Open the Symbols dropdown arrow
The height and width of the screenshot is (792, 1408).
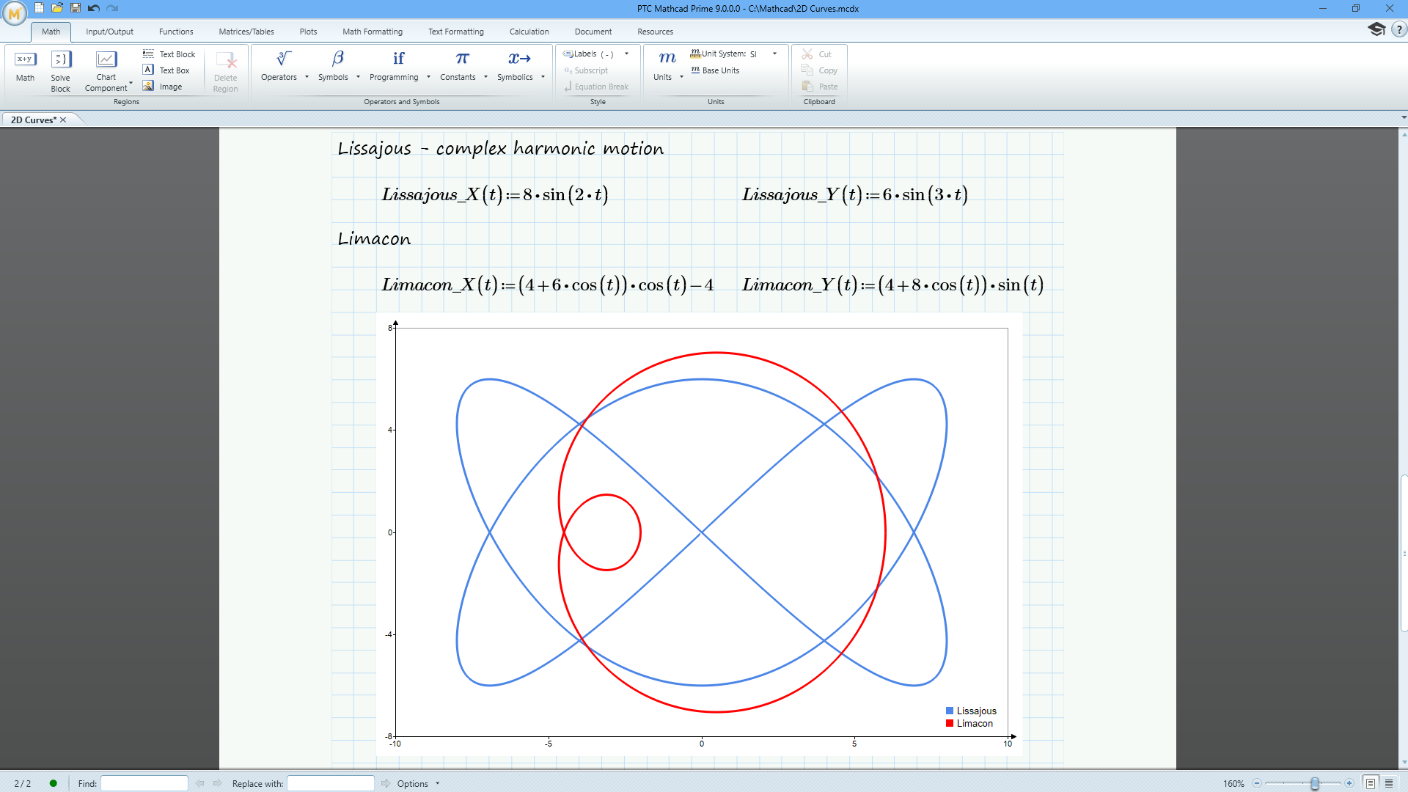click(x=357, y=76)
